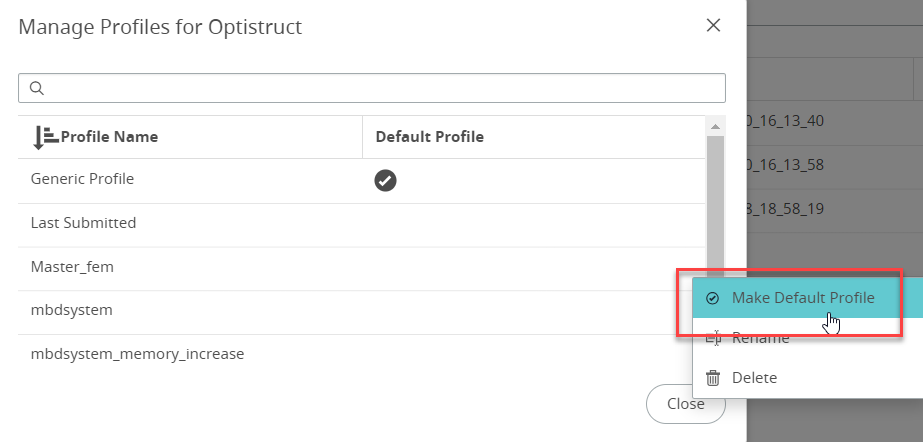This screenshot has width=923, height=442.
Task: Click the Make Default Profile checkmark icon
Action: coord(712,298)
